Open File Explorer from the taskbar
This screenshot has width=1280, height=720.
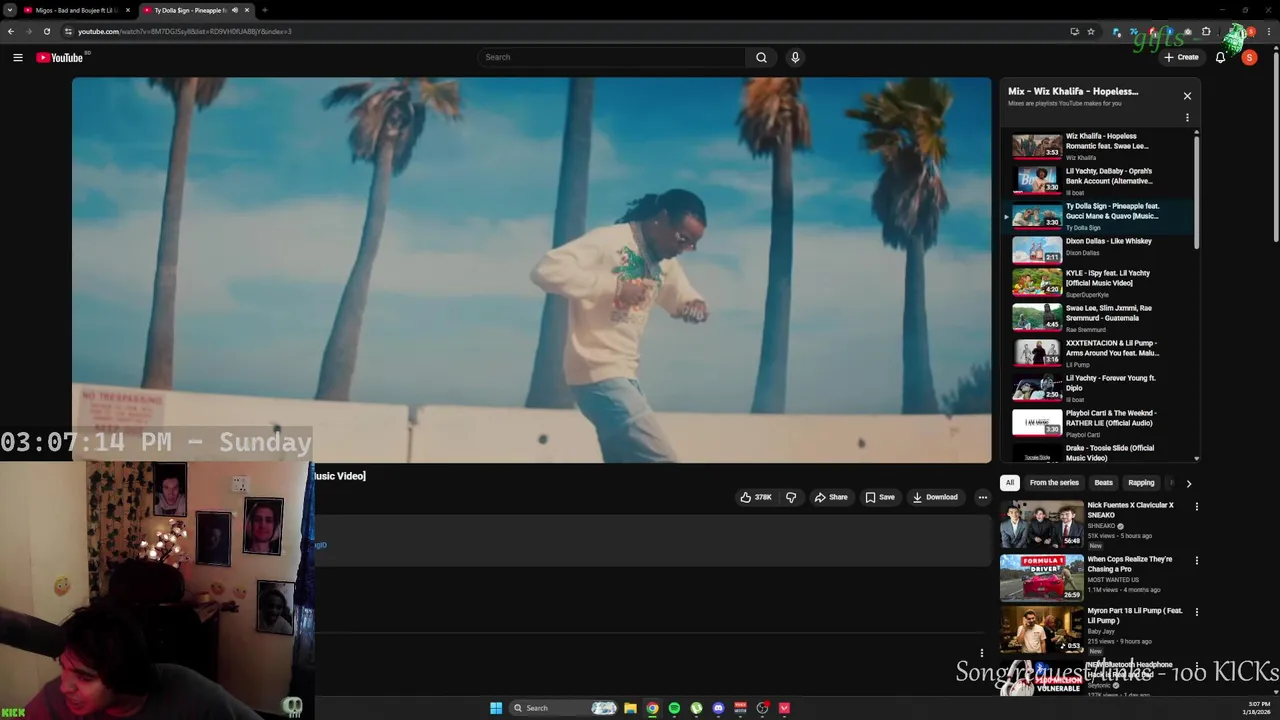click(x=630, y=708)
